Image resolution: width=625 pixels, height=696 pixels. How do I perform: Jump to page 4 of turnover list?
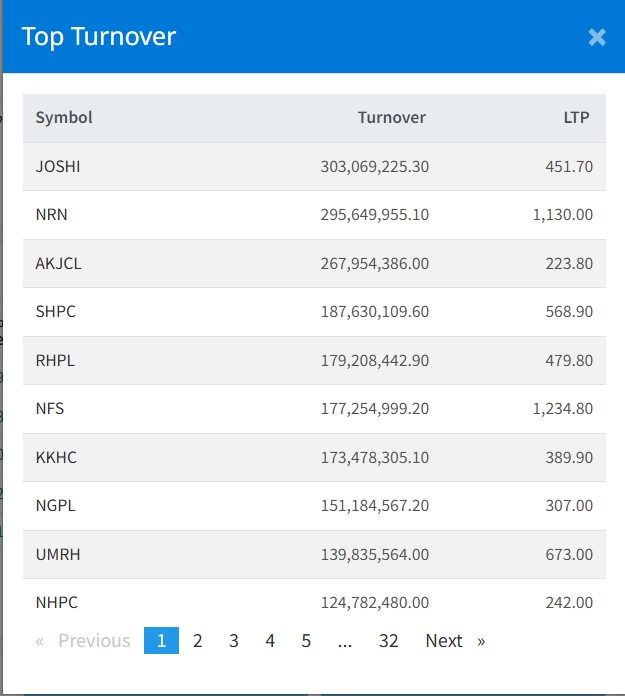coord(270,641)
